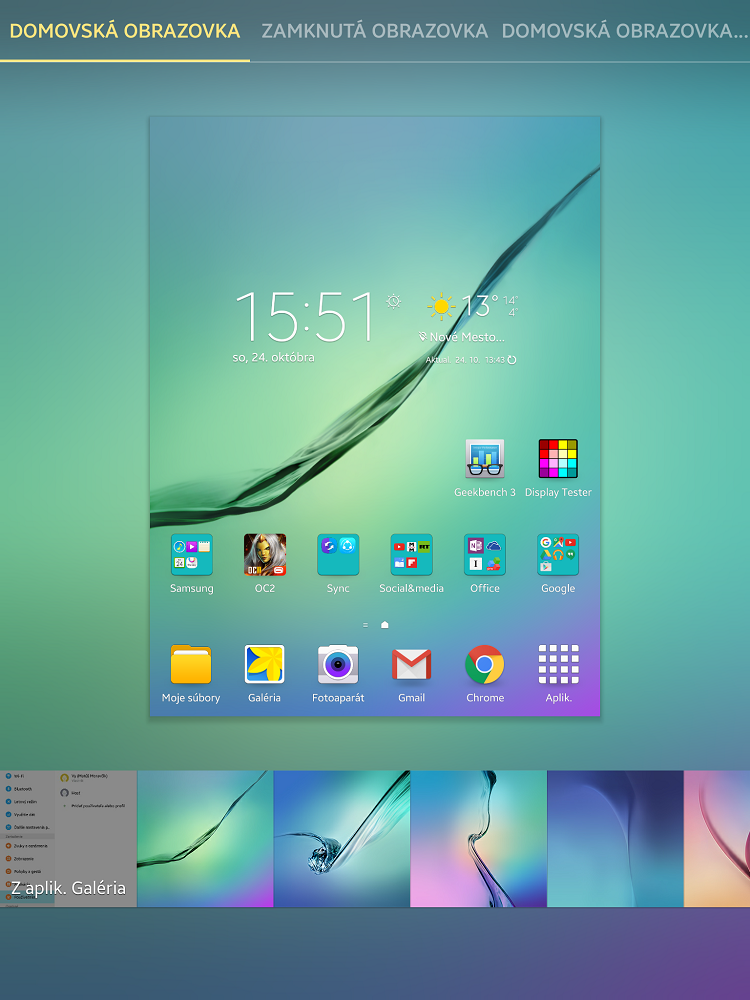Open the Office folder icon
This screenshot has width=750, height=1000.
[x=485, y=555]
